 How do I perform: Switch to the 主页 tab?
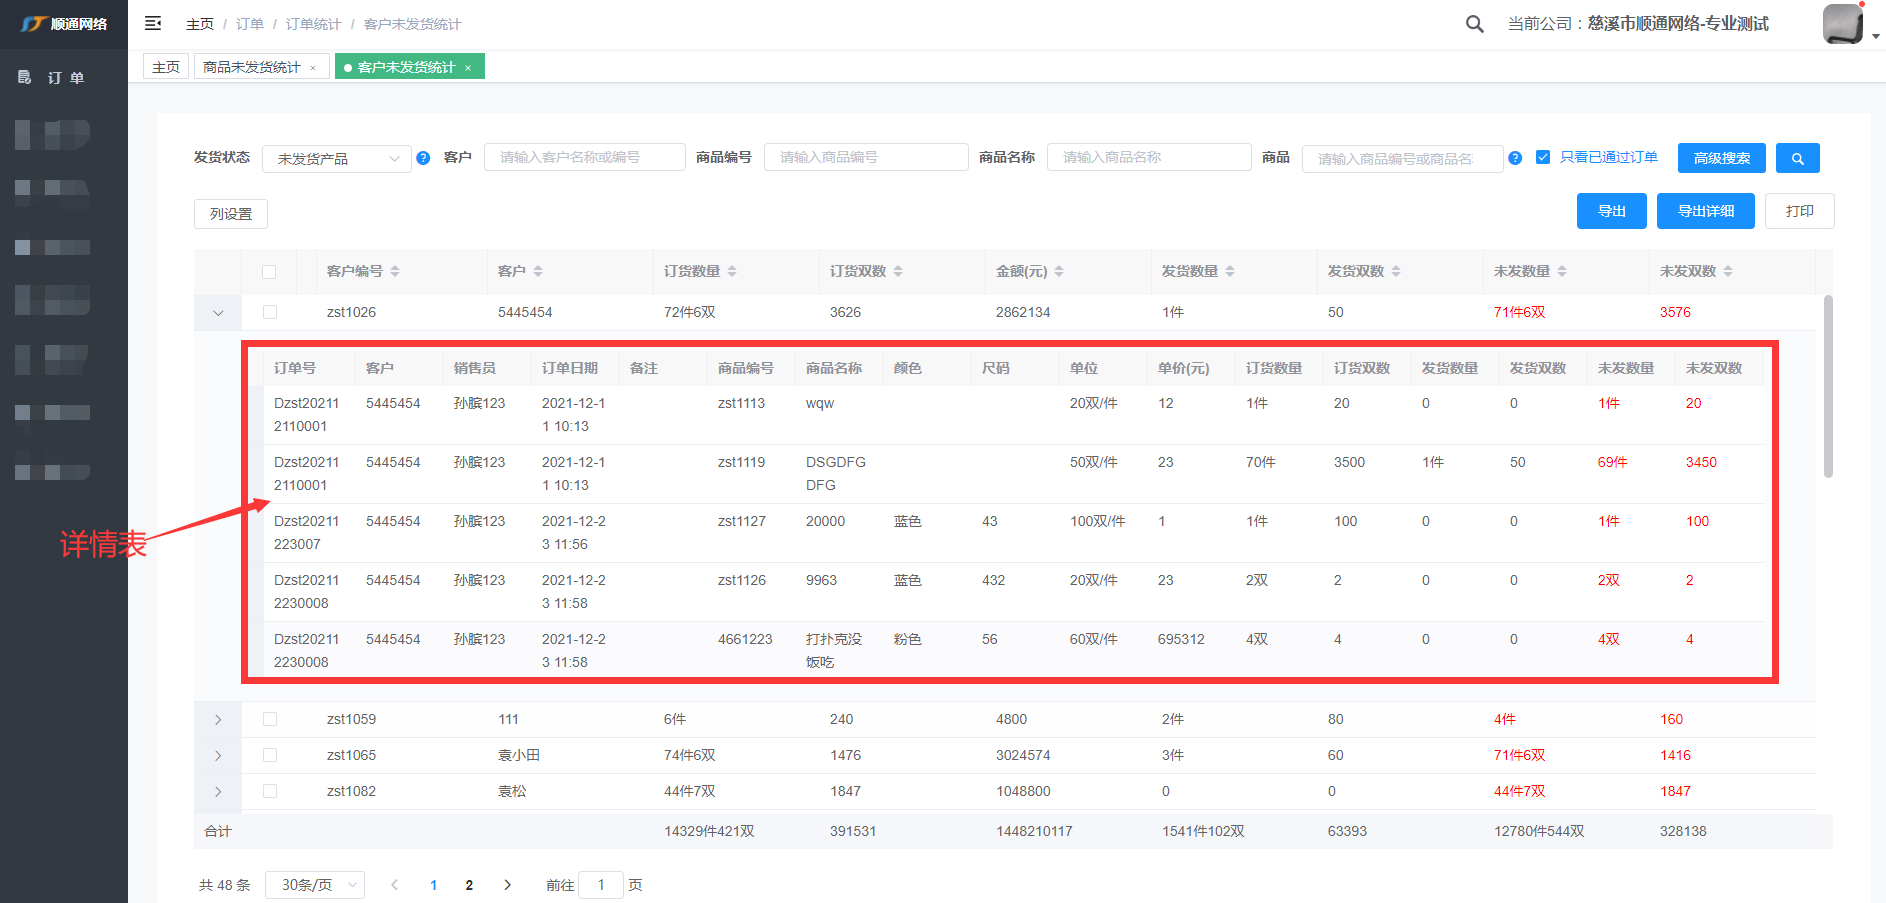(166, 67)
